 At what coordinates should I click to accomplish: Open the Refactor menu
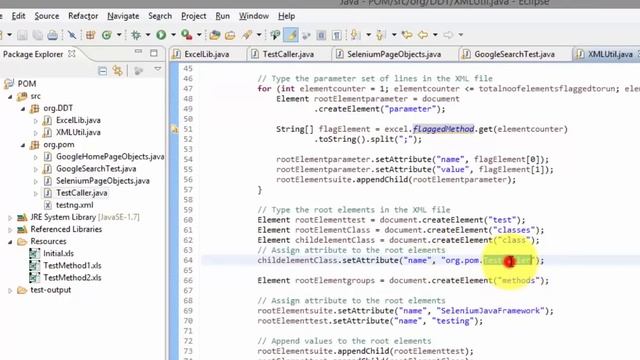[83, 16]
